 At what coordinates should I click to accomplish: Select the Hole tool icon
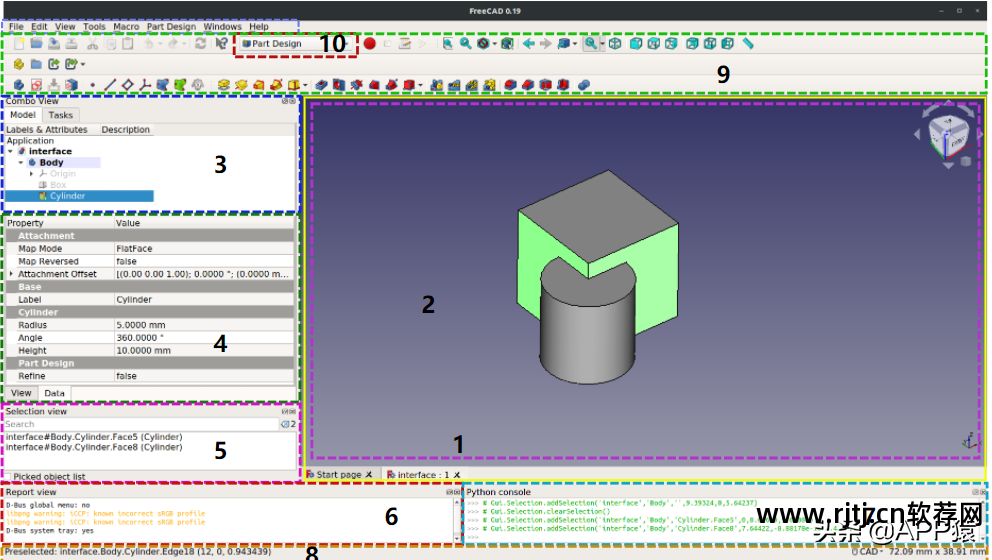[x=339, y=84]
